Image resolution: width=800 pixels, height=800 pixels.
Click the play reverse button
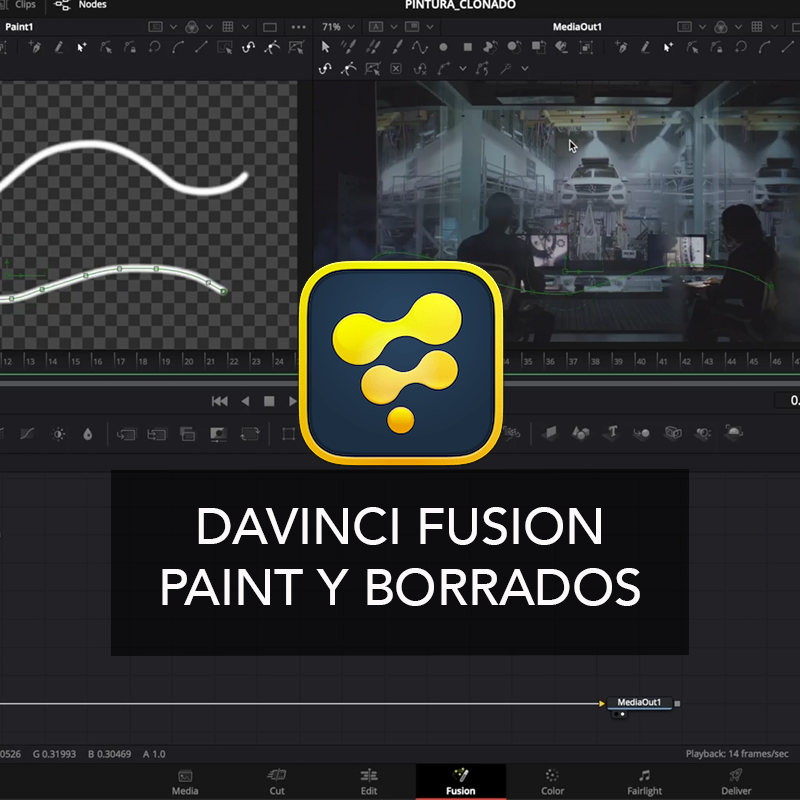[x=245, y=402]
